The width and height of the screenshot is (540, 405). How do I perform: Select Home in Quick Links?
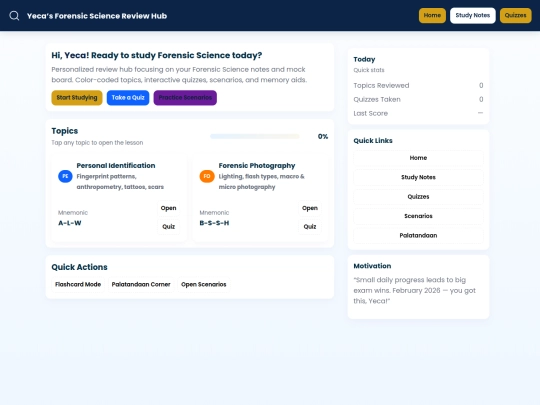[x=418, y=158]
